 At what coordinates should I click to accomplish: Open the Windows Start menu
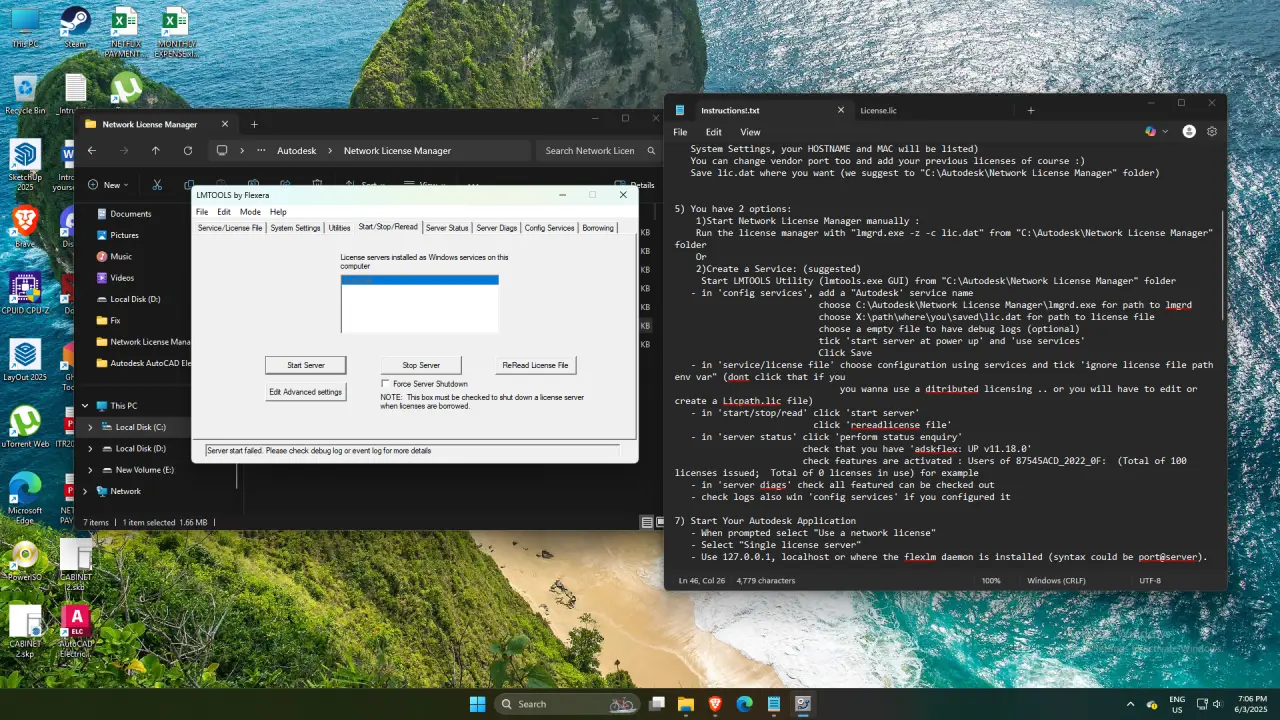coord(477,704)
